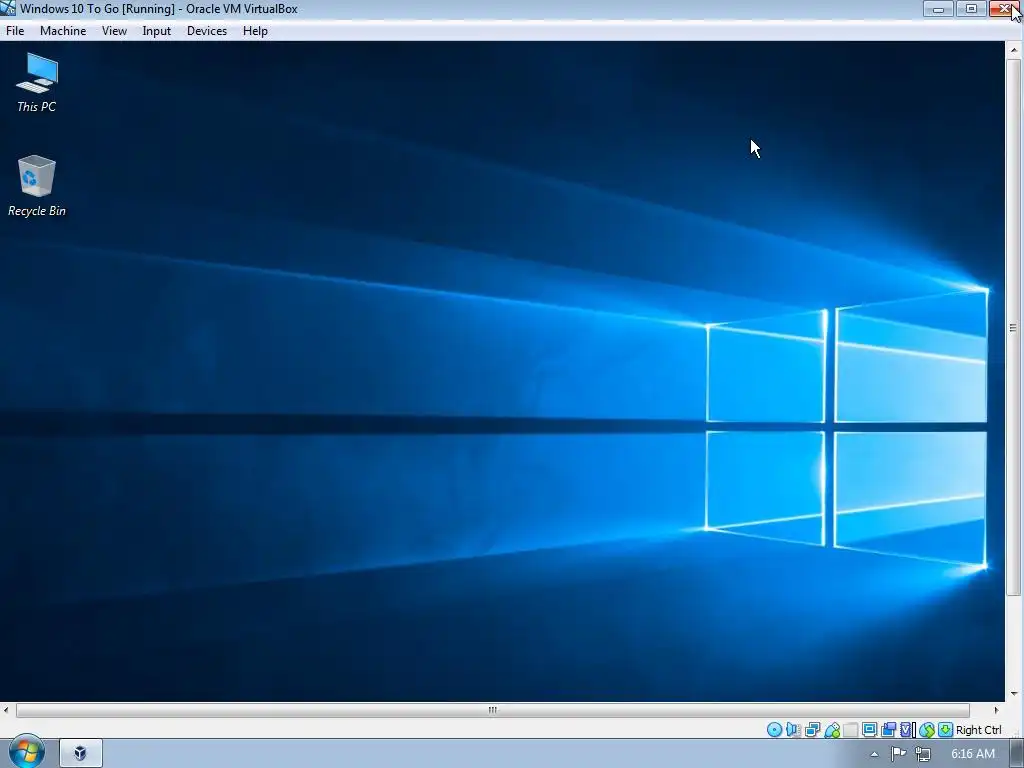Click the virtualization features V icon
The image size is (1024, 768).
tap(906, 729)
